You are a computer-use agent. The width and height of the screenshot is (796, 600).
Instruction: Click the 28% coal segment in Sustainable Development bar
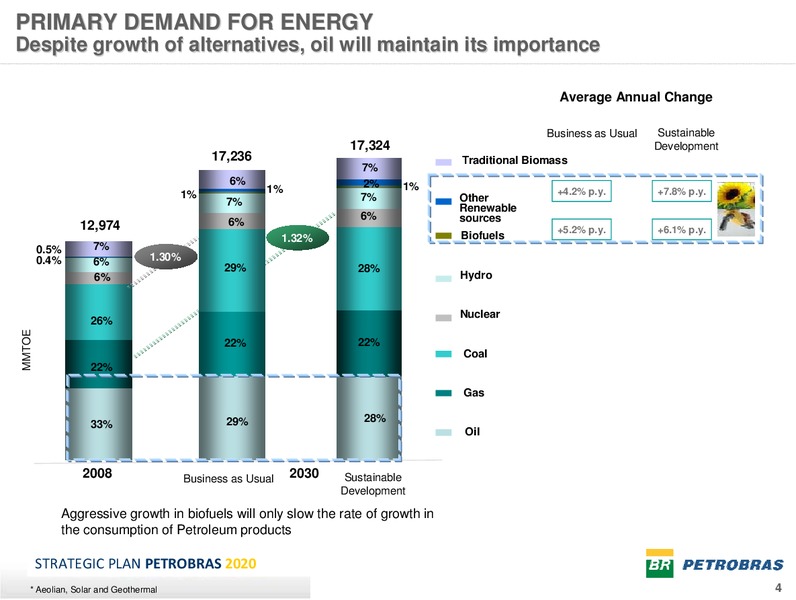click(369, 269)
